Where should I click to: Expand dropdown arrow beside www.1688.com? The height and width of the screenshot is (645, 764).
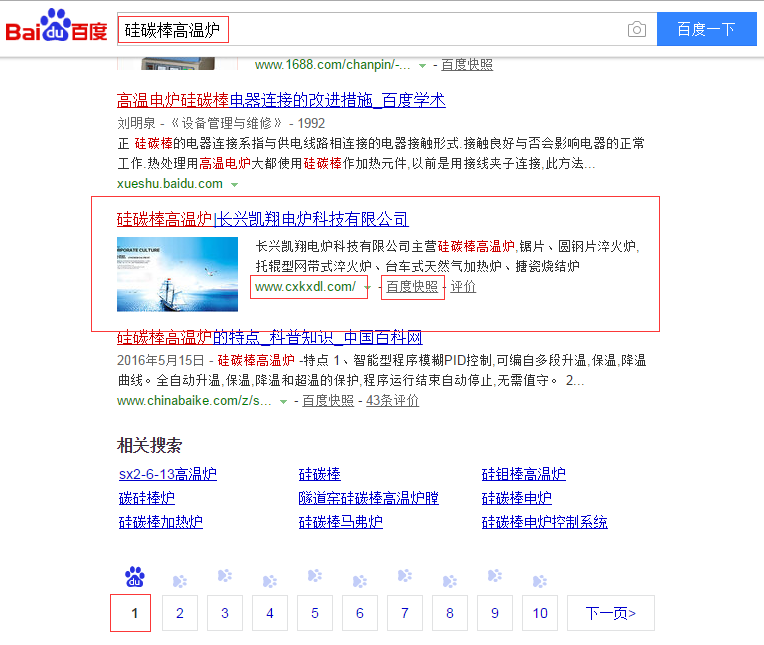422,65
